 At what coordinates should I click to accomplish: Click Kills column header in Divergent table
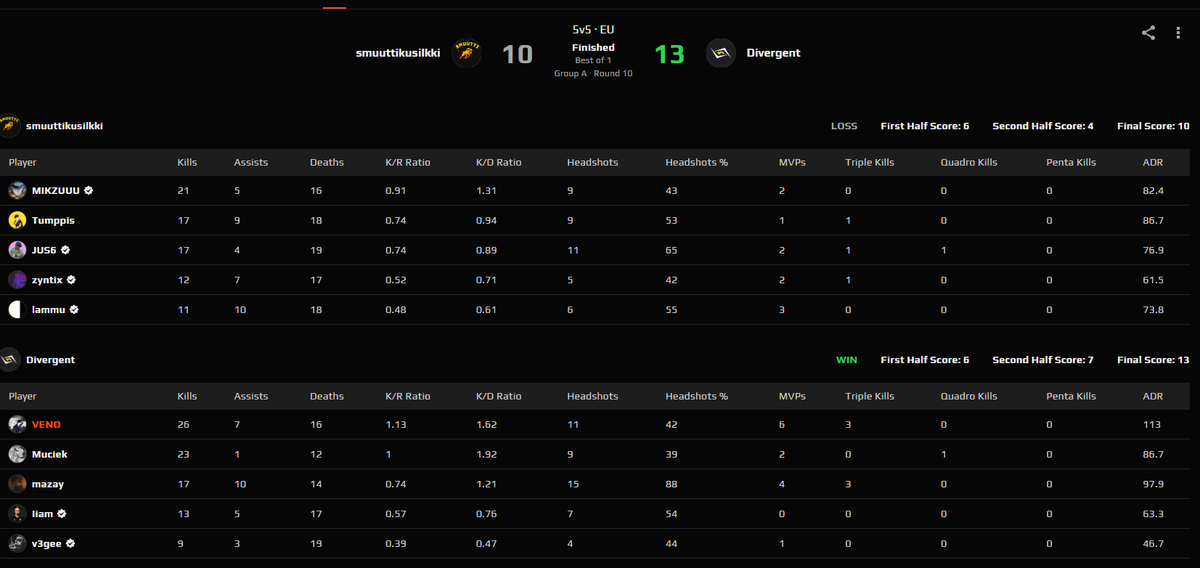pos(187,396)
